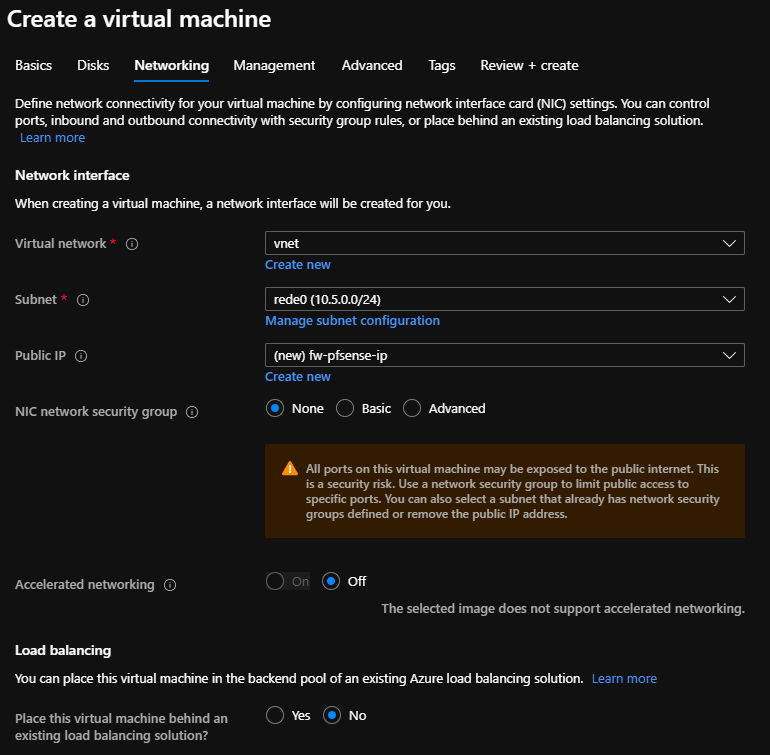Open the Virtual network dropdown
The height and width of the screenshot is (755, 770).
[x=504, y=243]
